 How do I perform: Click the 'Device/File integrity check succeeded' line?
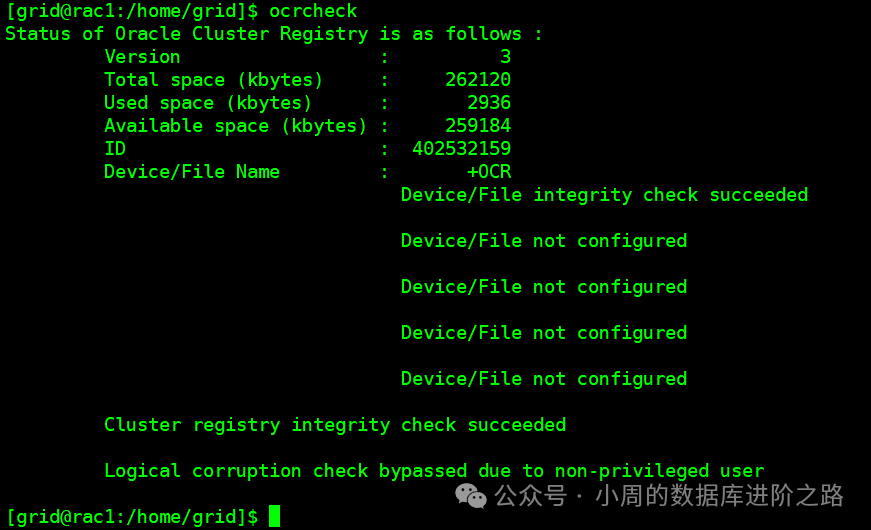tap(604, 195)
